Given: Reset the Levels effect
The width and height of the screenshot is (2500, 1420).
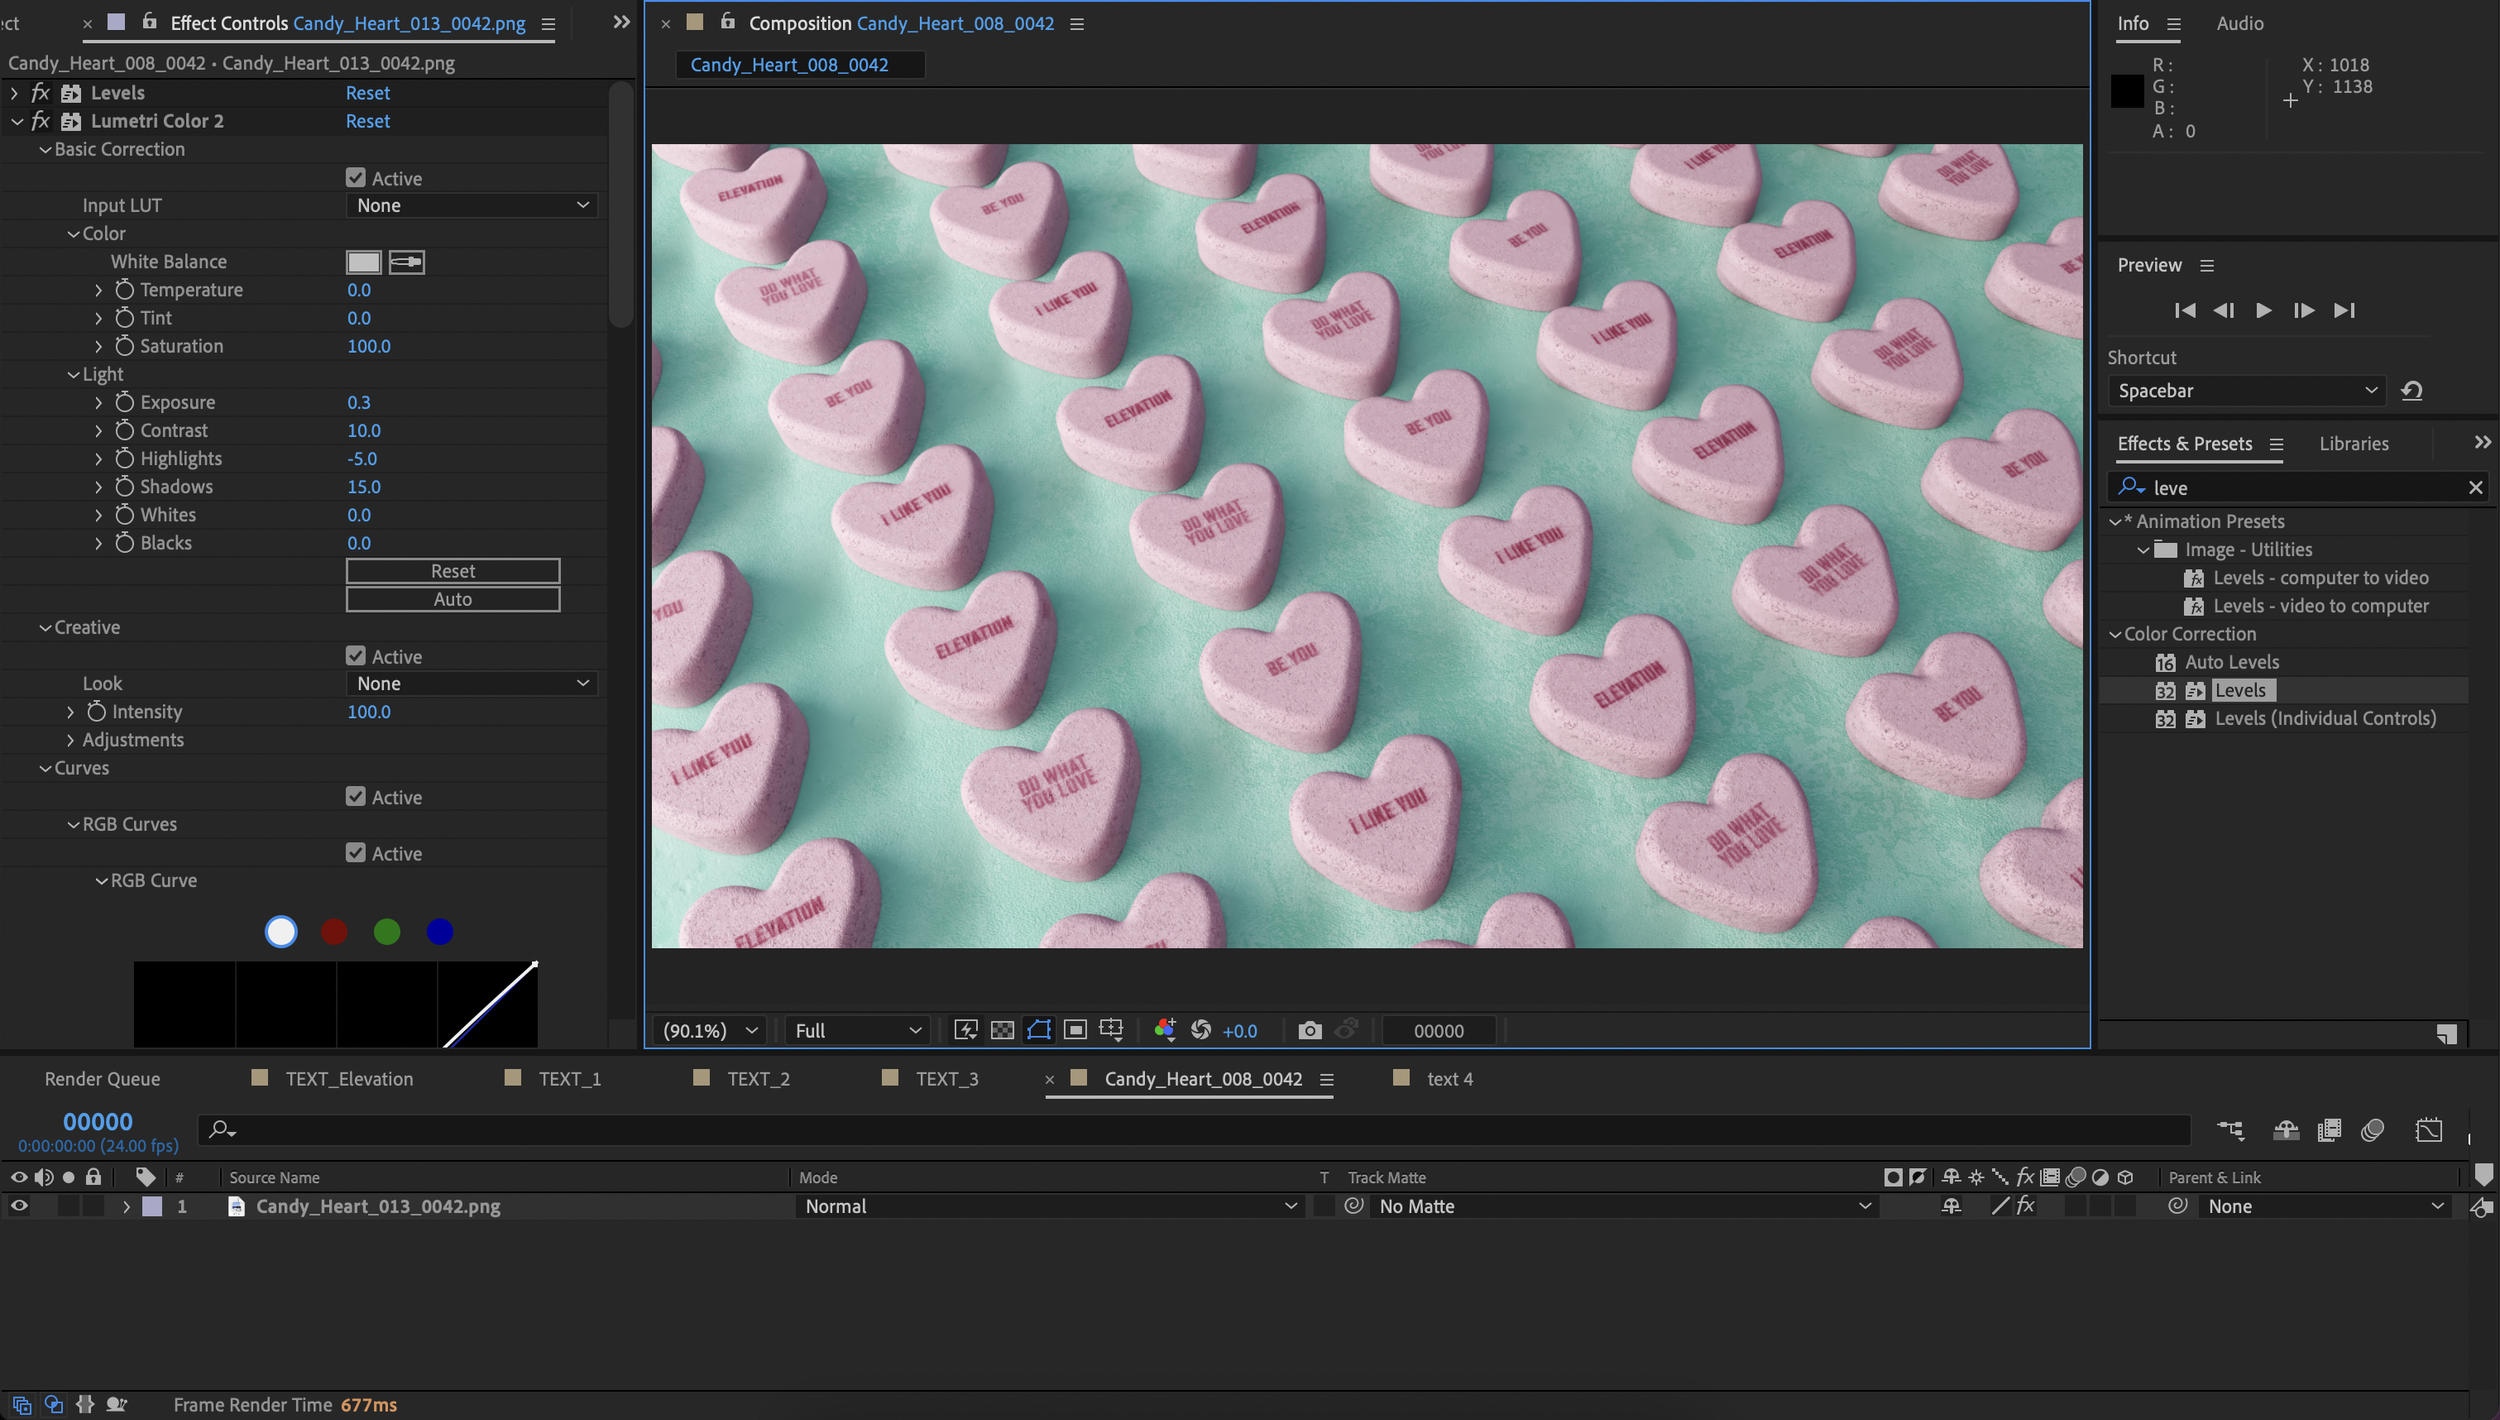Looking at the screenshot, I should (x=367, y=93).
